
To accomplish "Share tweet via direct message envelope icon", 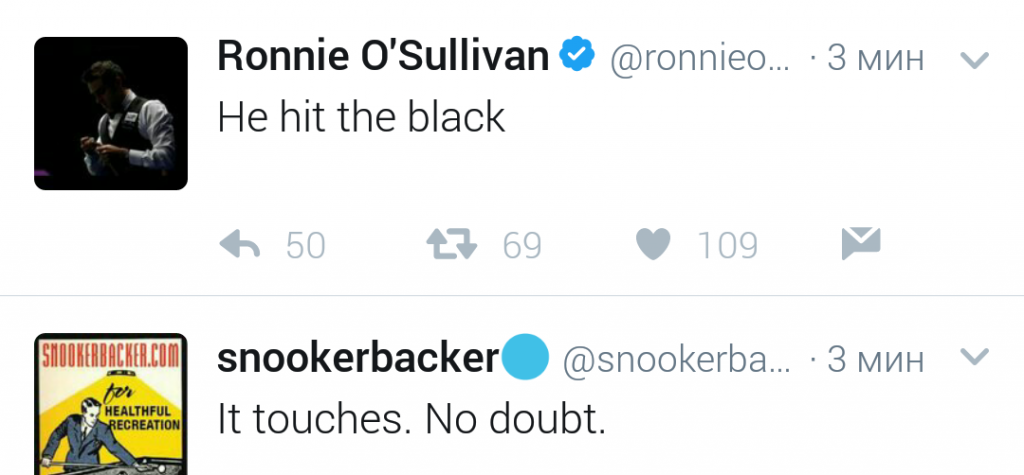I will [x=860, y=243].
